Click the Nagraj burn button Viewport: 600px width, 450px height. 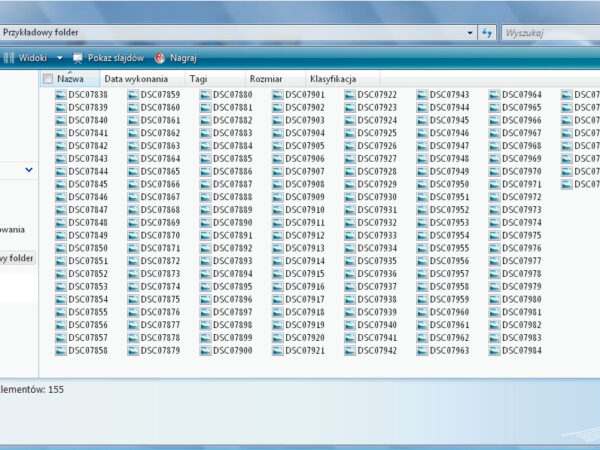(183, 58)
